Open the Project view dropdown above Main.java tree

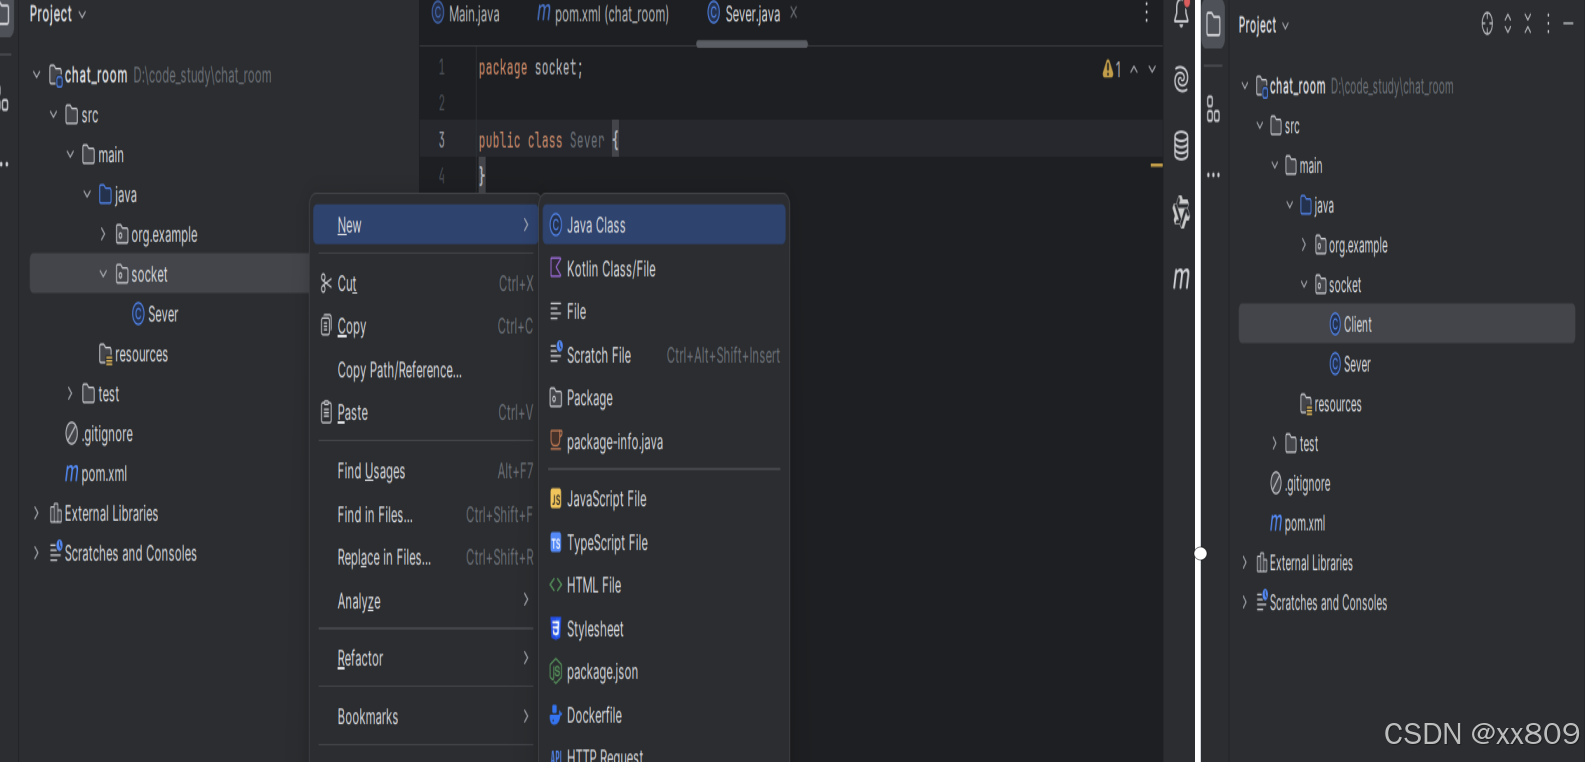click(x=57, y=14)
